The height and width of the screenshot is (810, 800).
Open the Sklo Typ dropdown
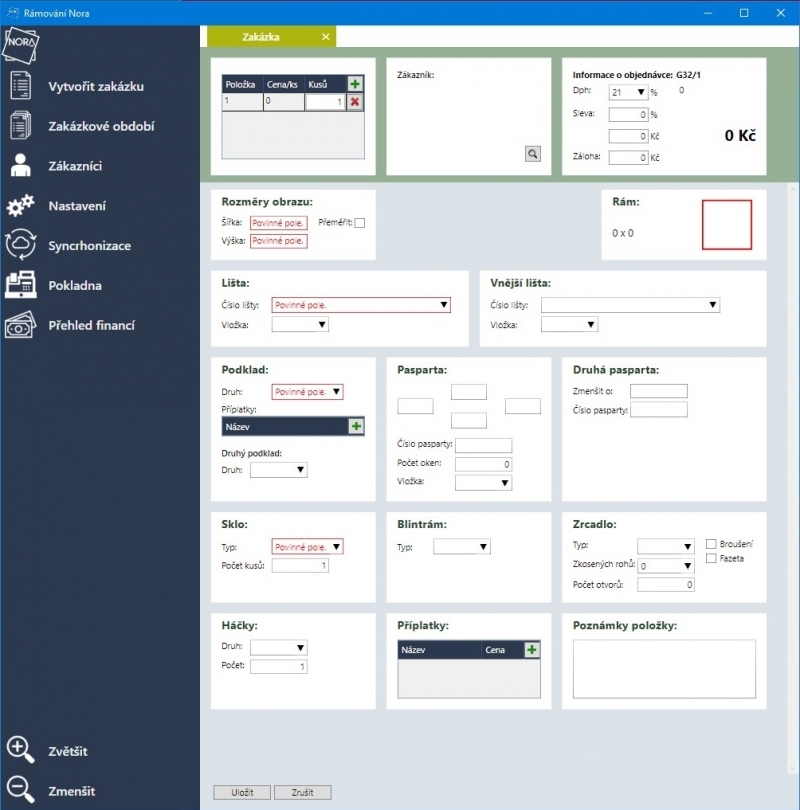coord(336,547)
